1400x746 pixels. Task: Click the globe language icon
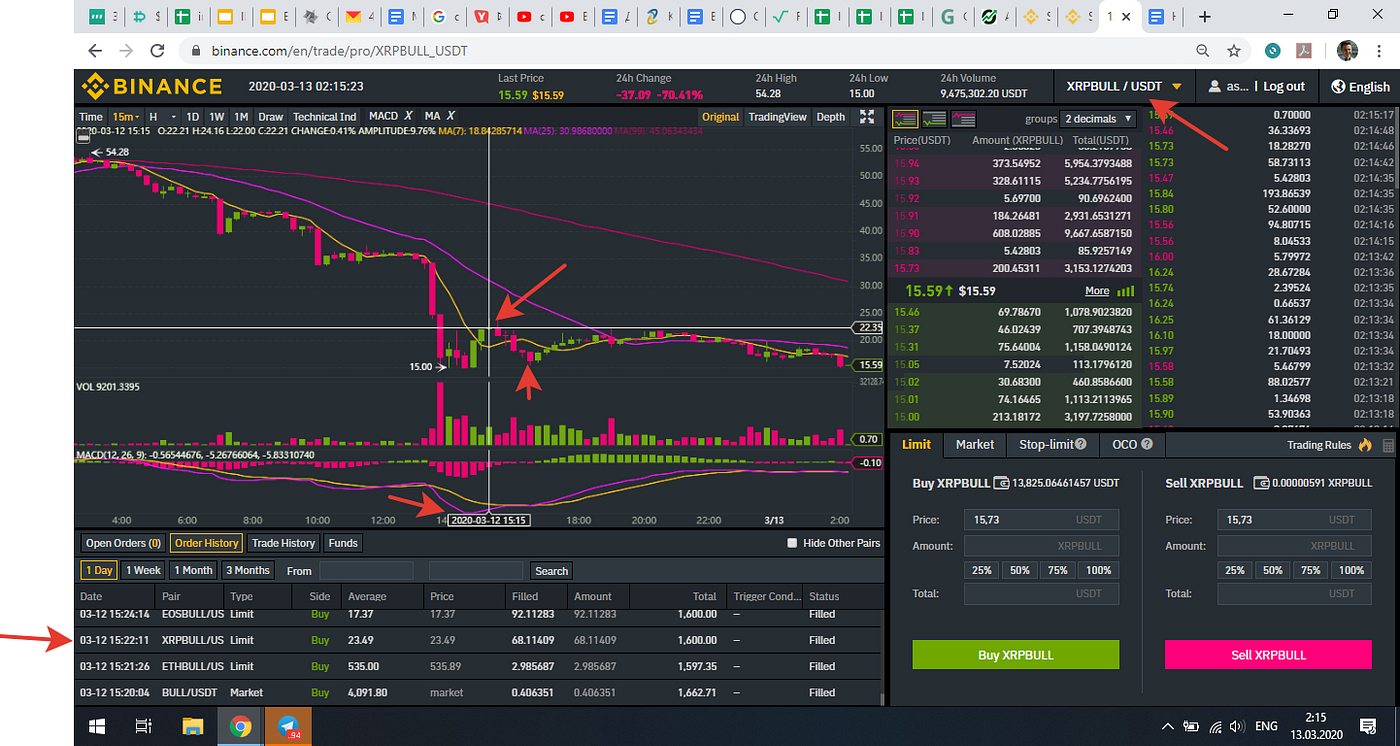click(x=1338, y=87)
